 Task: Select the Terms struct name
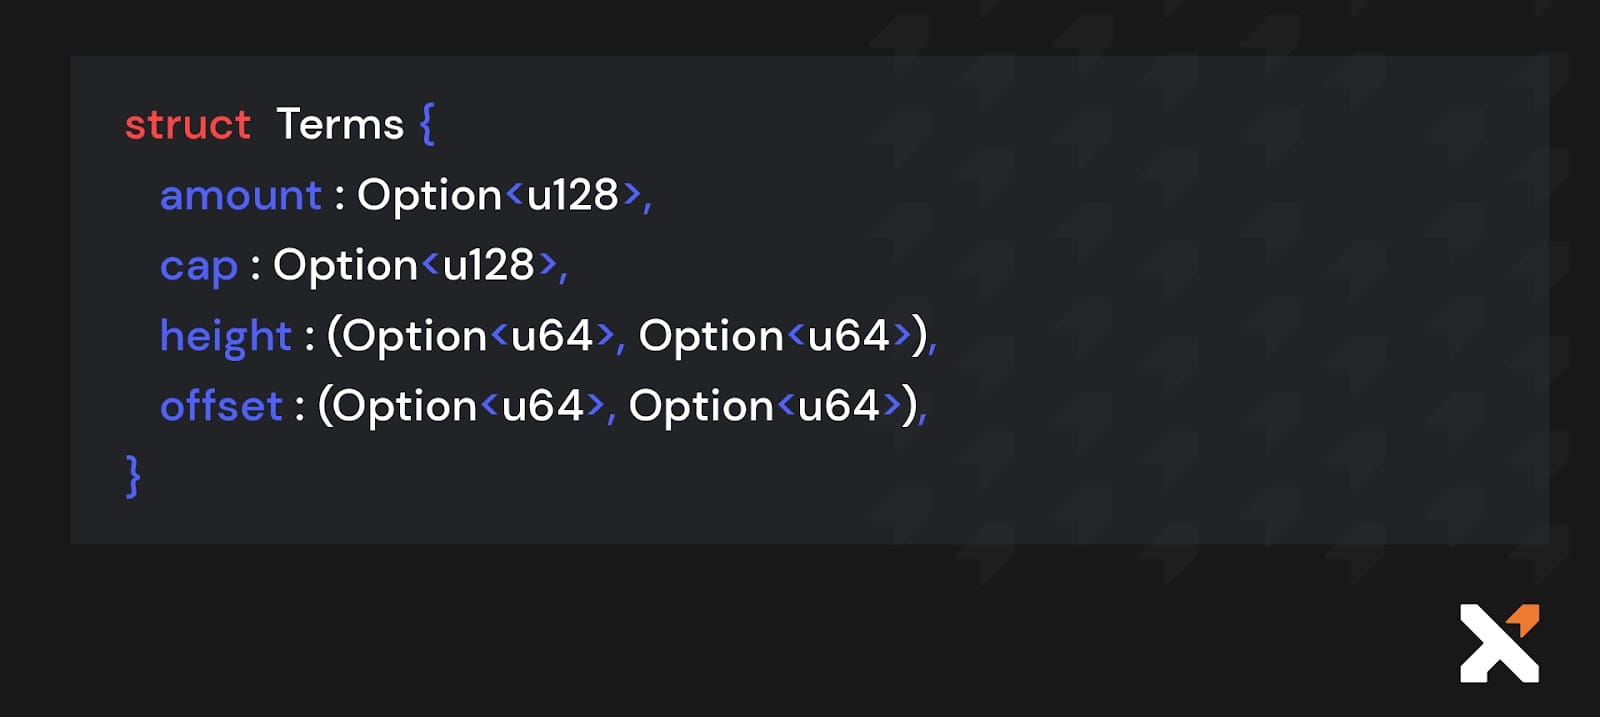tap(340, 125)
